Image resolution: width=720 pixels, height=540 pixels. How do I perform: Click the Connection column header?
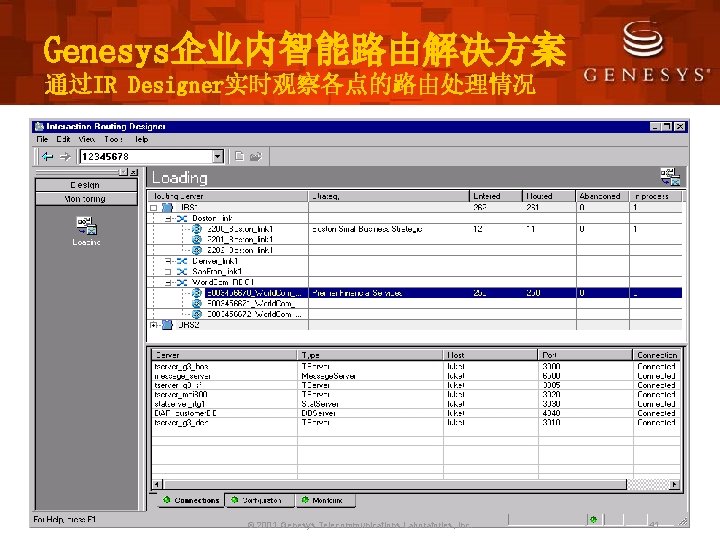click(656, 355)
